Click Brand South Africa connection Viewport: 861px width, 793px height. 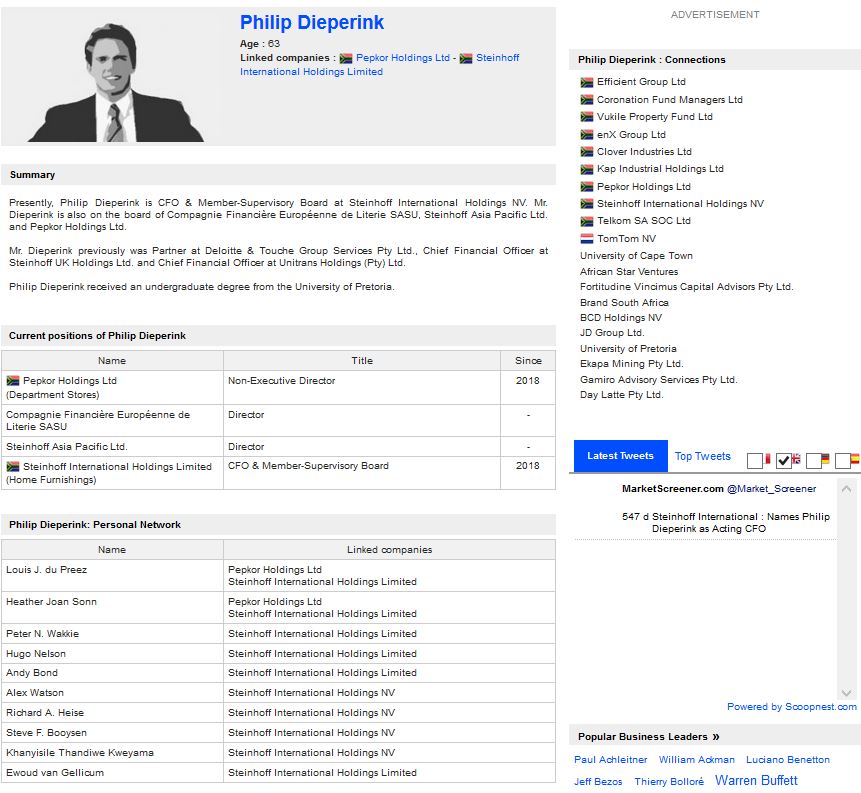624,303
